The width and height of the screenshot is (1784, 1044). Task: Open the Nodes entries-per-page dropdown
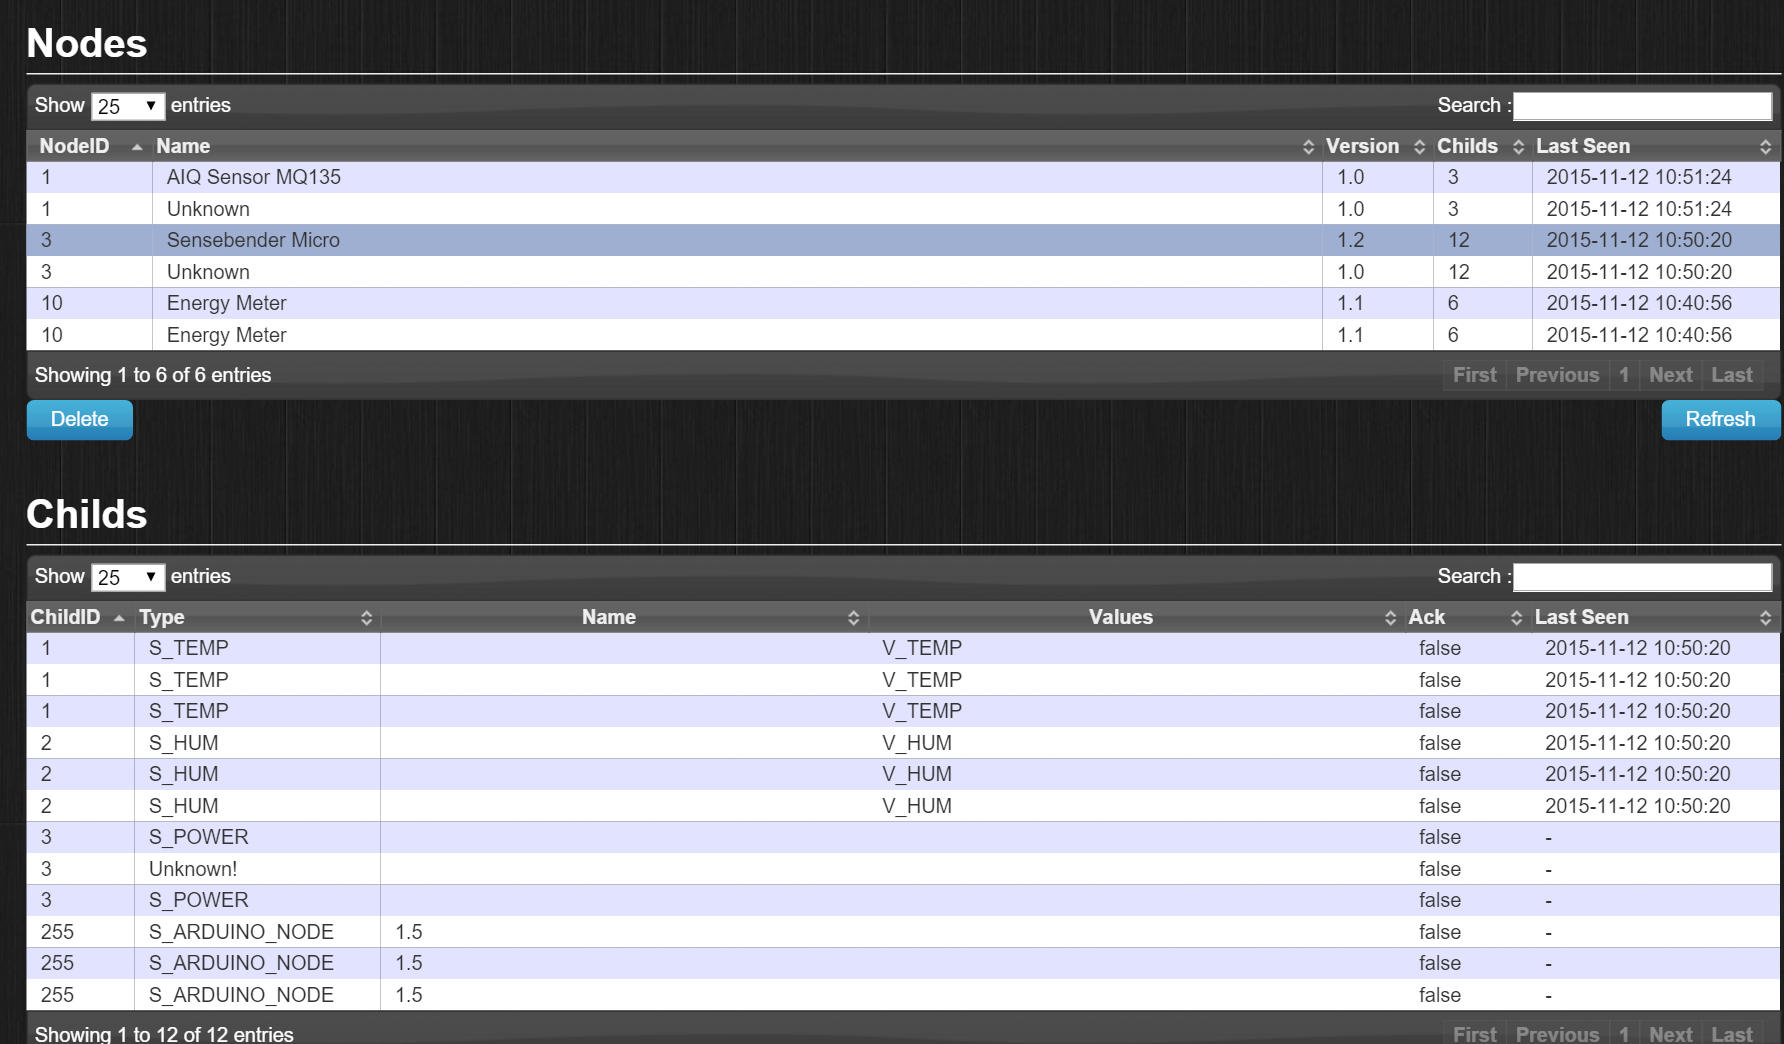[128, 106]
